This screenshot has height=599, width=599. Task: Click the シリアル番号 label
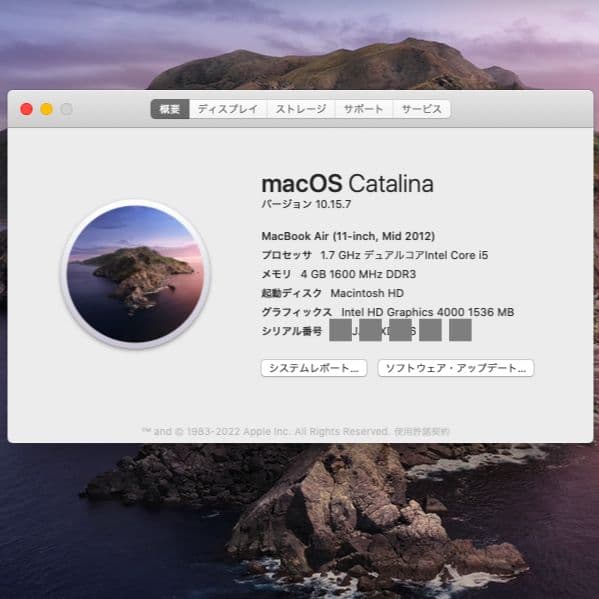[292, 331]
